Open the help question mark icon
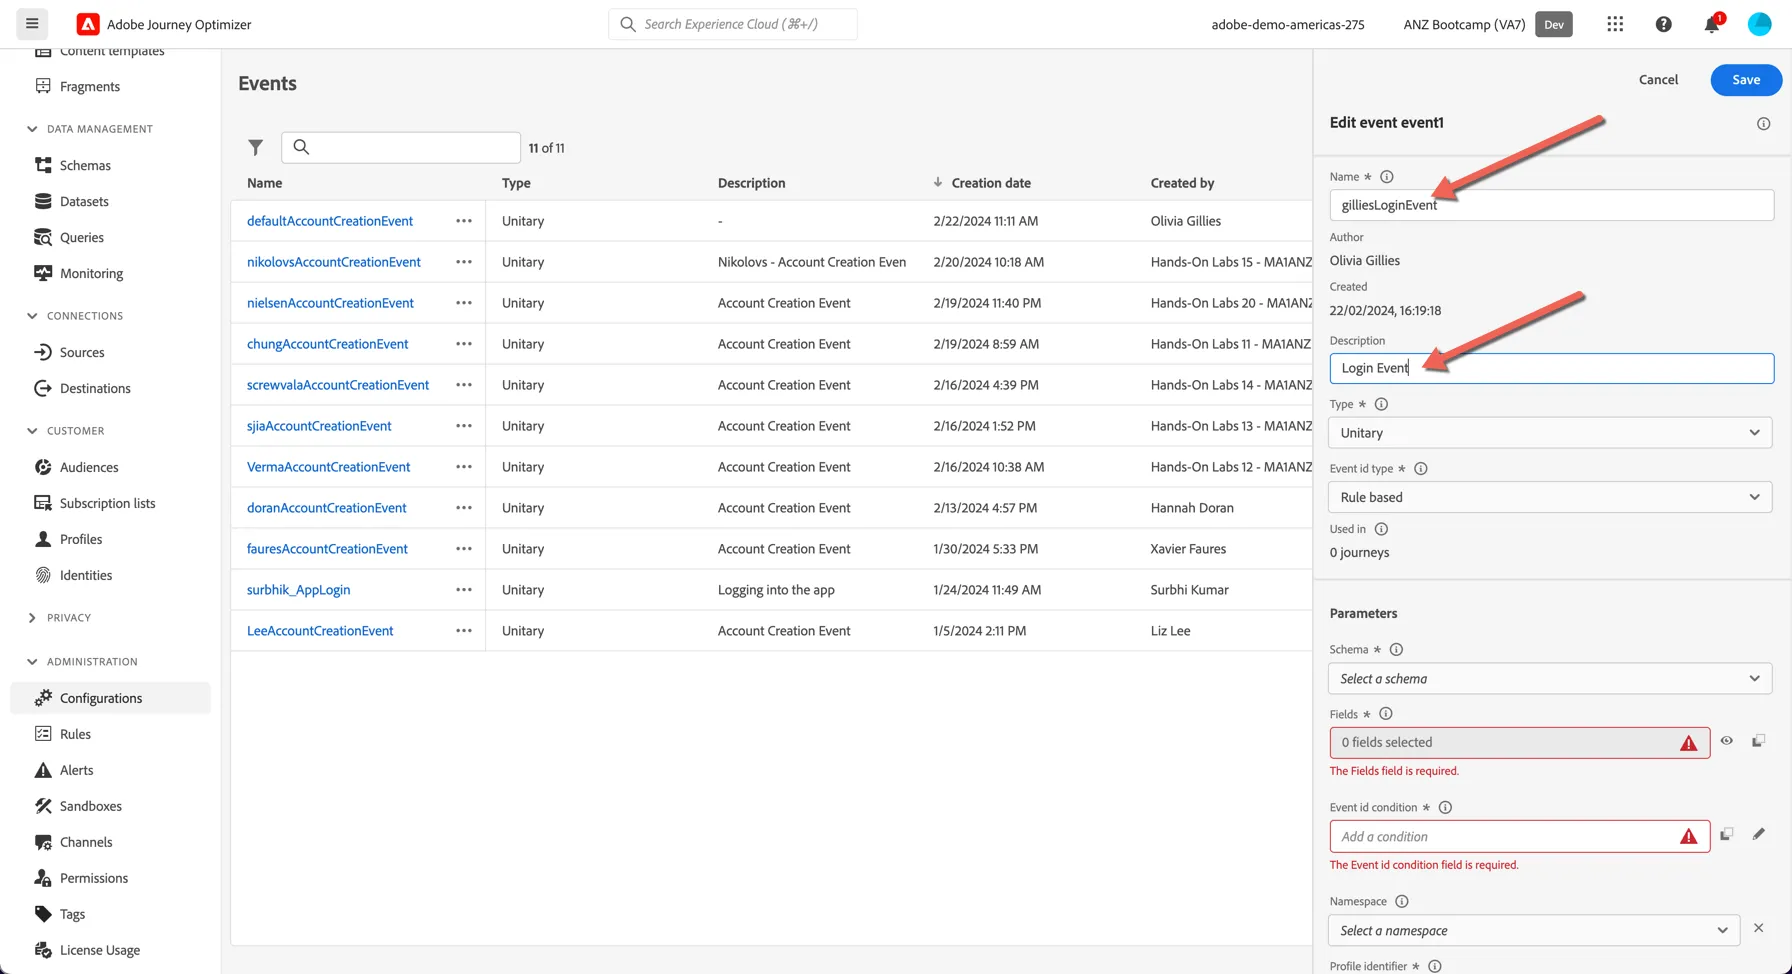This screenshot has width=1792, height=974. click(1663, 24)
